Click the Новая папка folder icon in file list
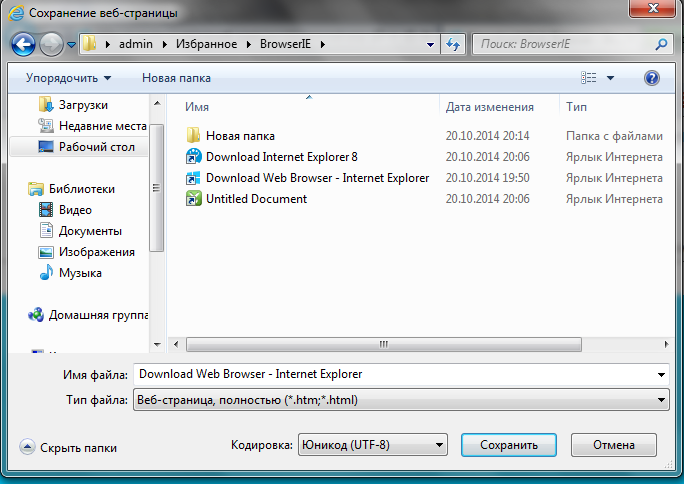The width and height of the screenshot is (684, 484). (193, 136)
